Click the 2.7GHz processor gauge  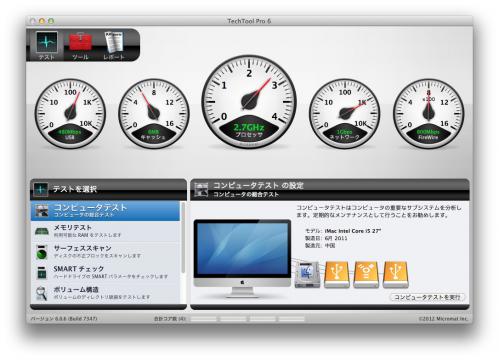click(249, 102)
